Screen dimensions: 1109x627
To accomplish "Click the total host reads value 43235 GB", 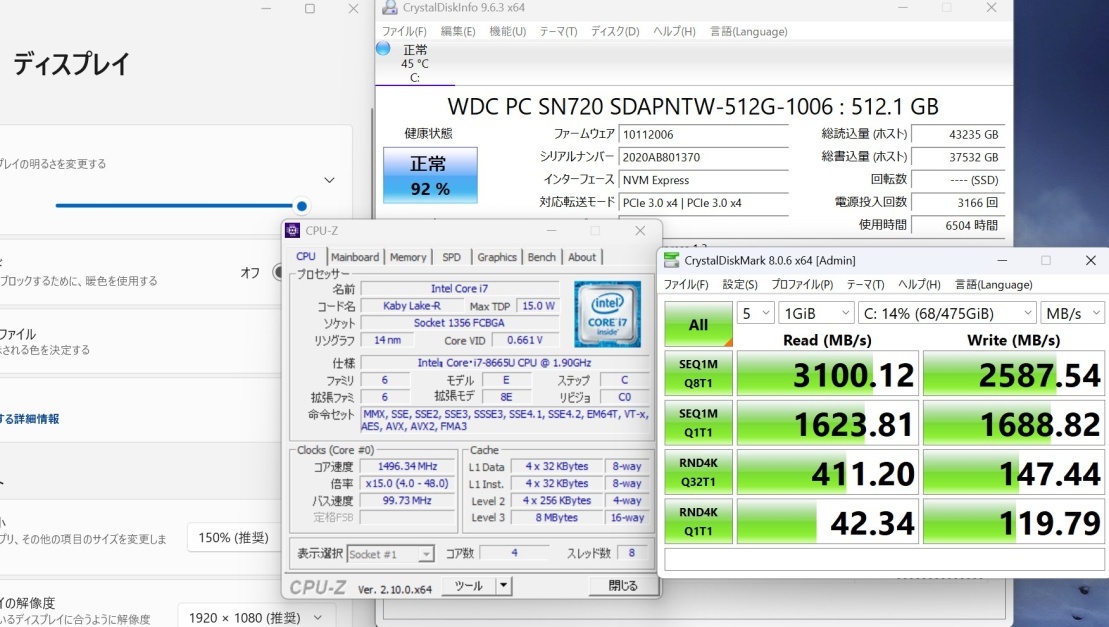I will (959, 134).
